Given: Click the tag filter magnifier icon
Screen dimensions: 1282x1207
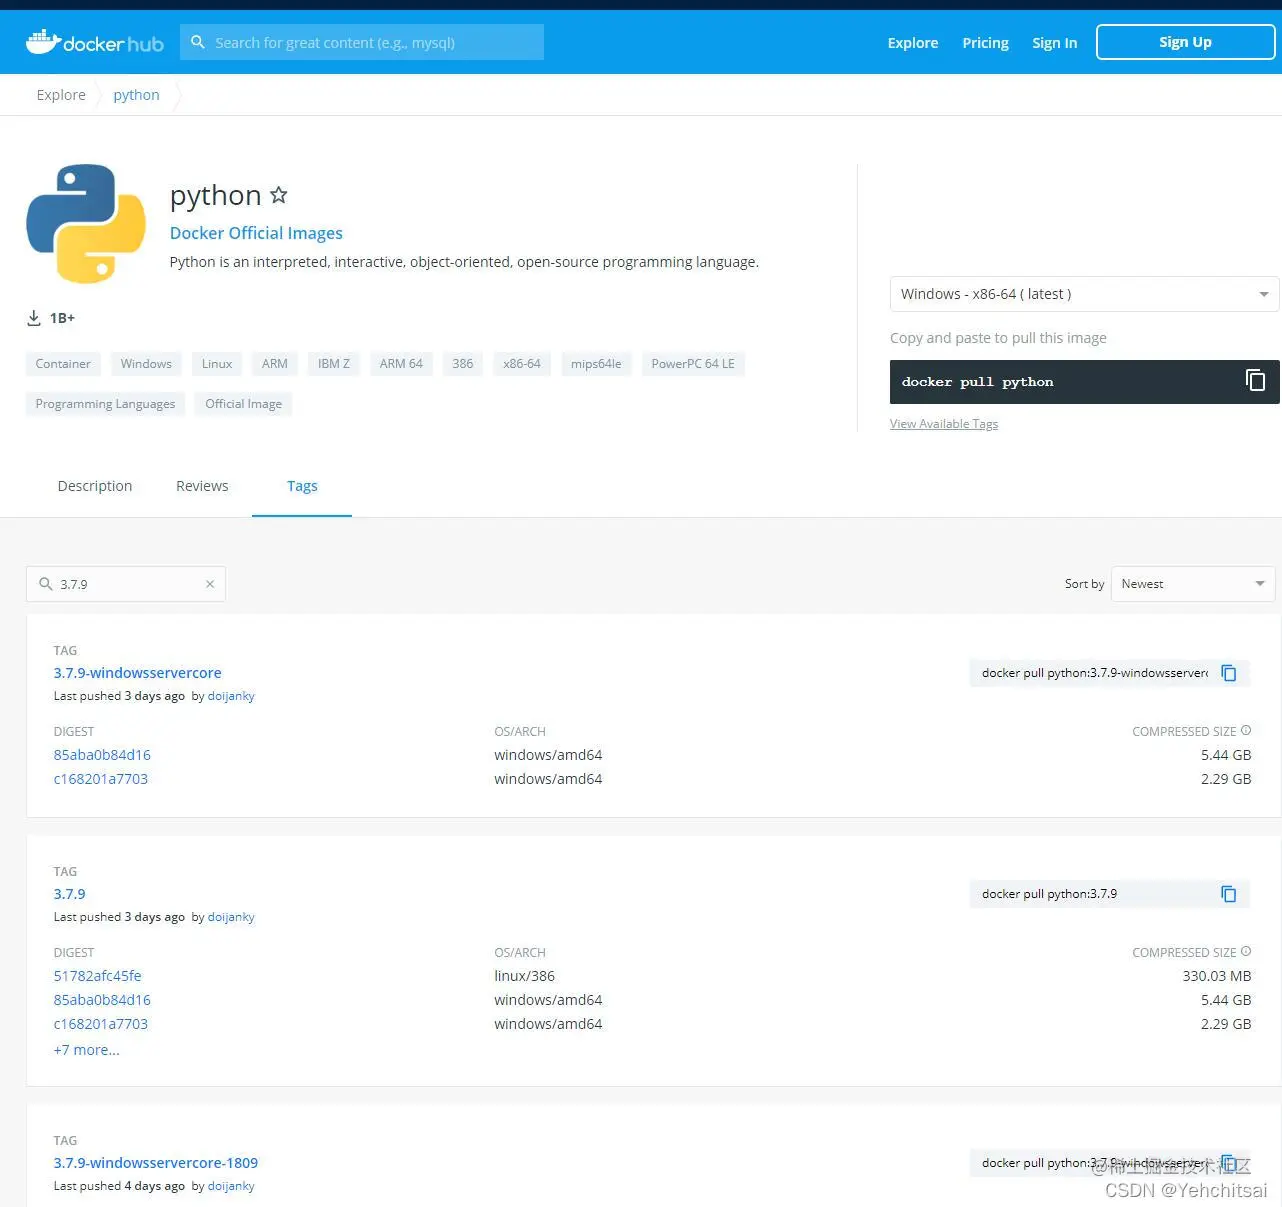Looking at the screenshot, I should coord(45,584).
